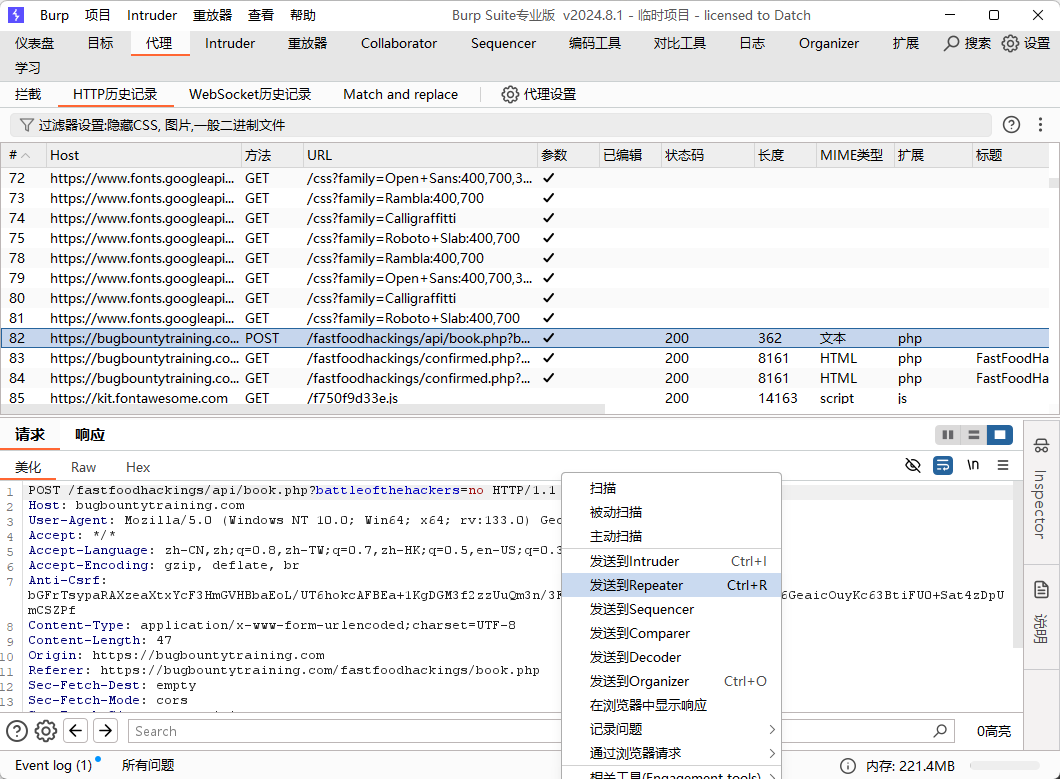The width and height of the screenshot is (1060, 779).
Task: Choose 发送到Repeater from context menu
Action: (x=671, y=585)
